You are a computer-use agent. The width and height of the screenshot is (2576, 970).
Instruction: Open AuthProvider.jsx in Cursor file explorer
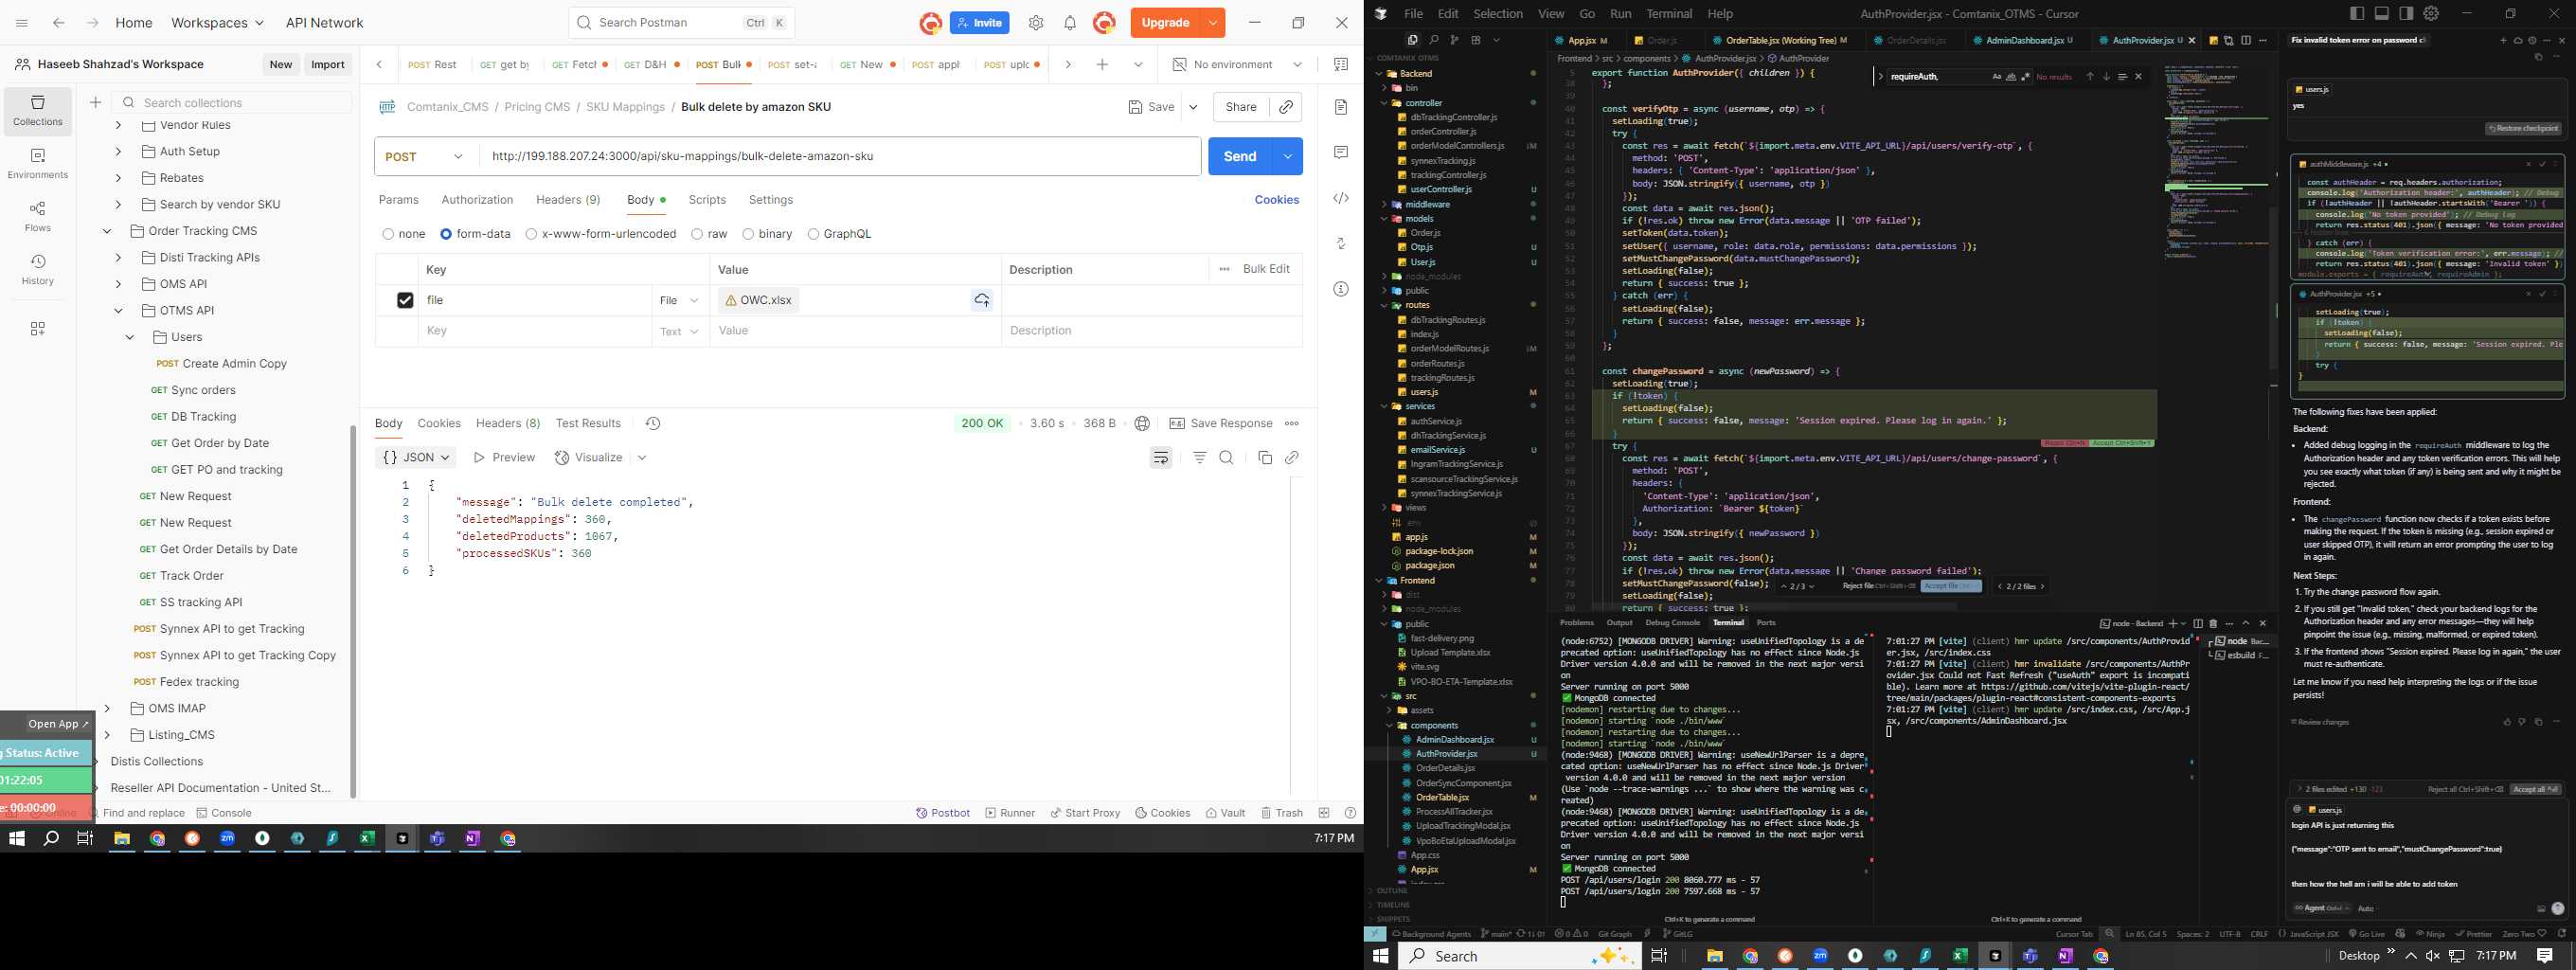[1446, 754]
